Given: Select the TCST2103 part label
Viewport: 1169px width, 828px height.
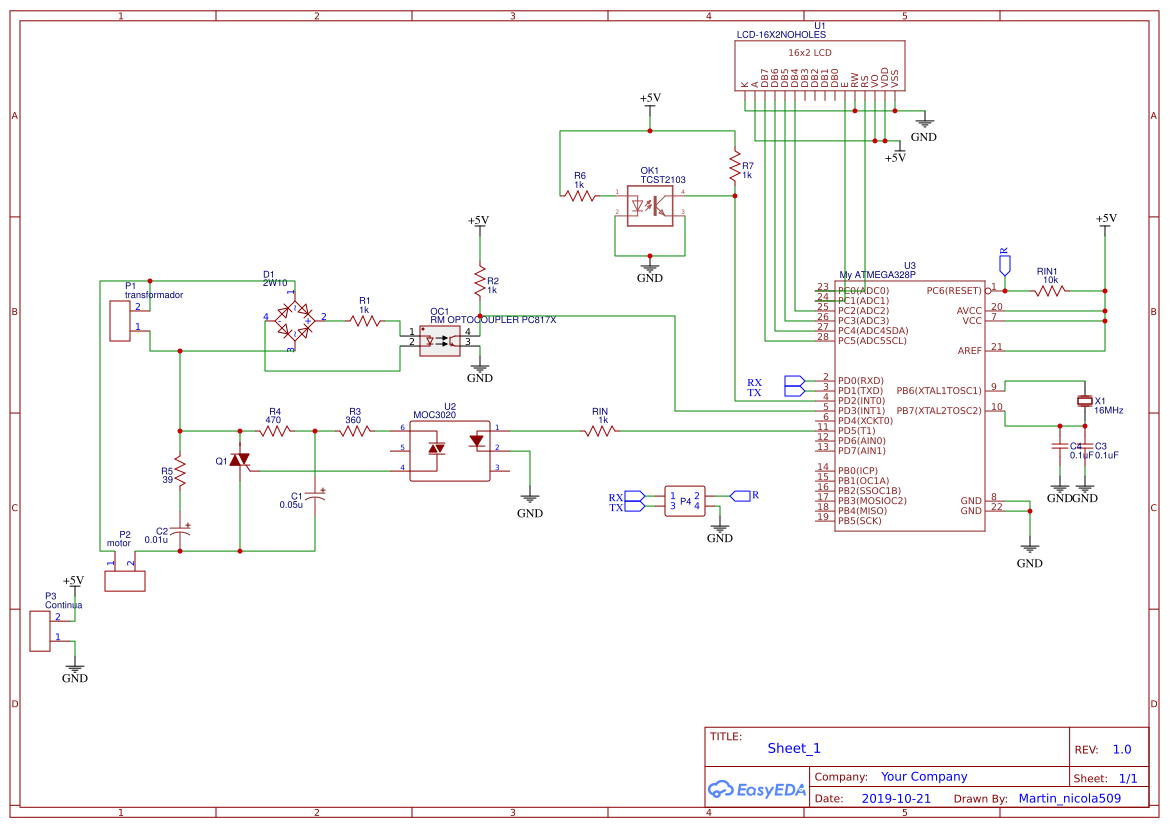Looking at the screenshot, I should coord(663,180).
